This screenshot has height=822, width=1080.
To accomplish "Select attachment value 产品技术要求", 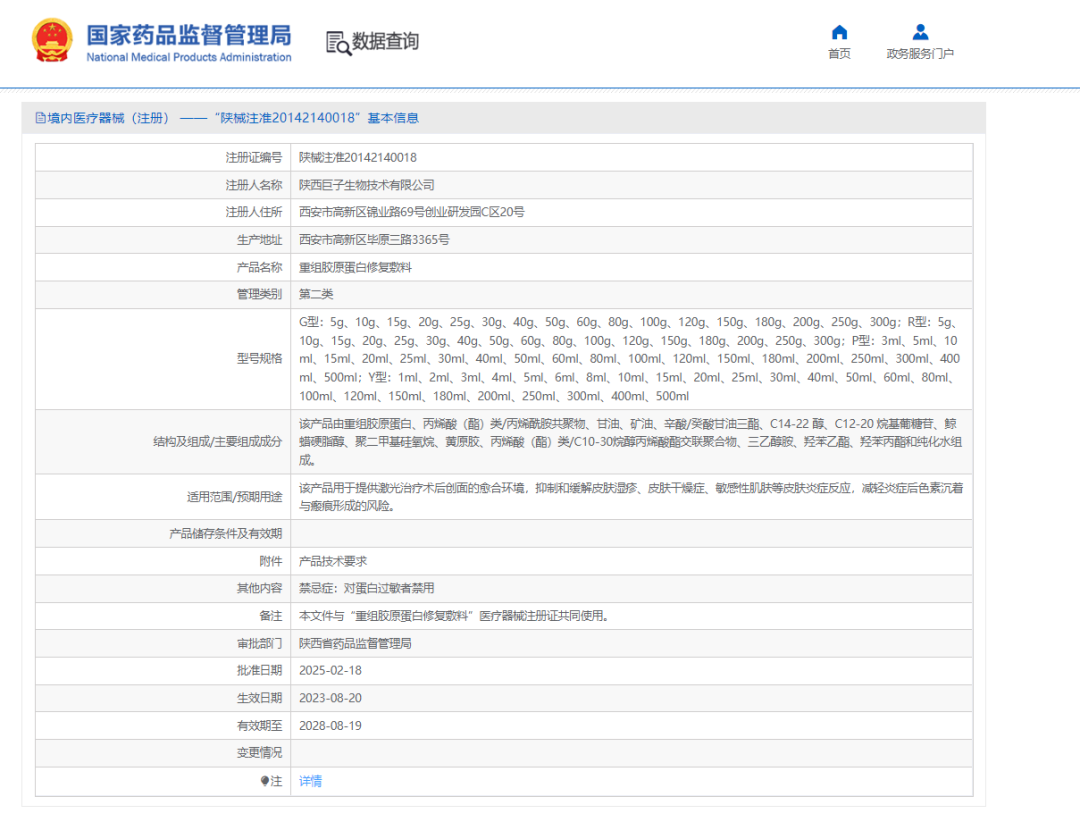I will (333, 562).
